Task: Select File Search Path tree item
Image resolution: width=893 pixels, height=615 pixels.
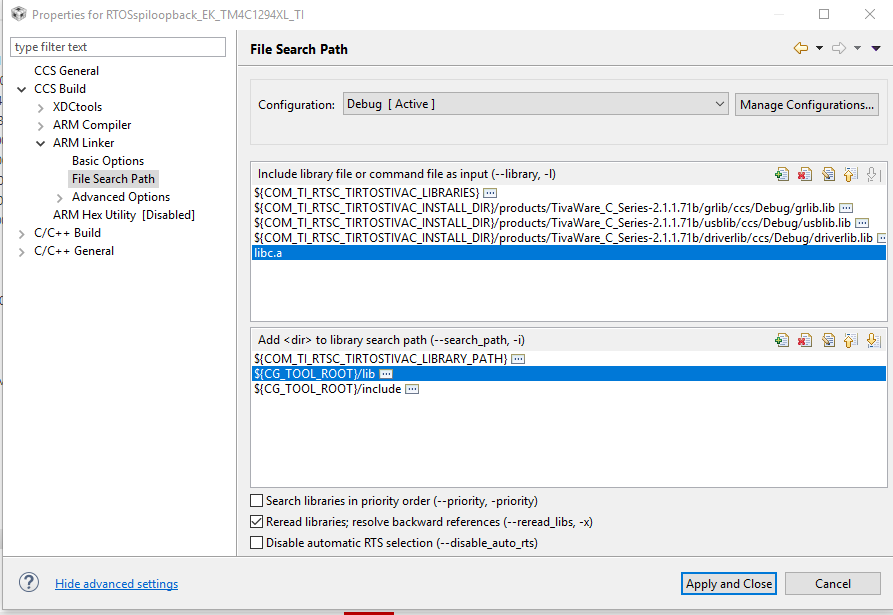Action: tap(113, 179)
